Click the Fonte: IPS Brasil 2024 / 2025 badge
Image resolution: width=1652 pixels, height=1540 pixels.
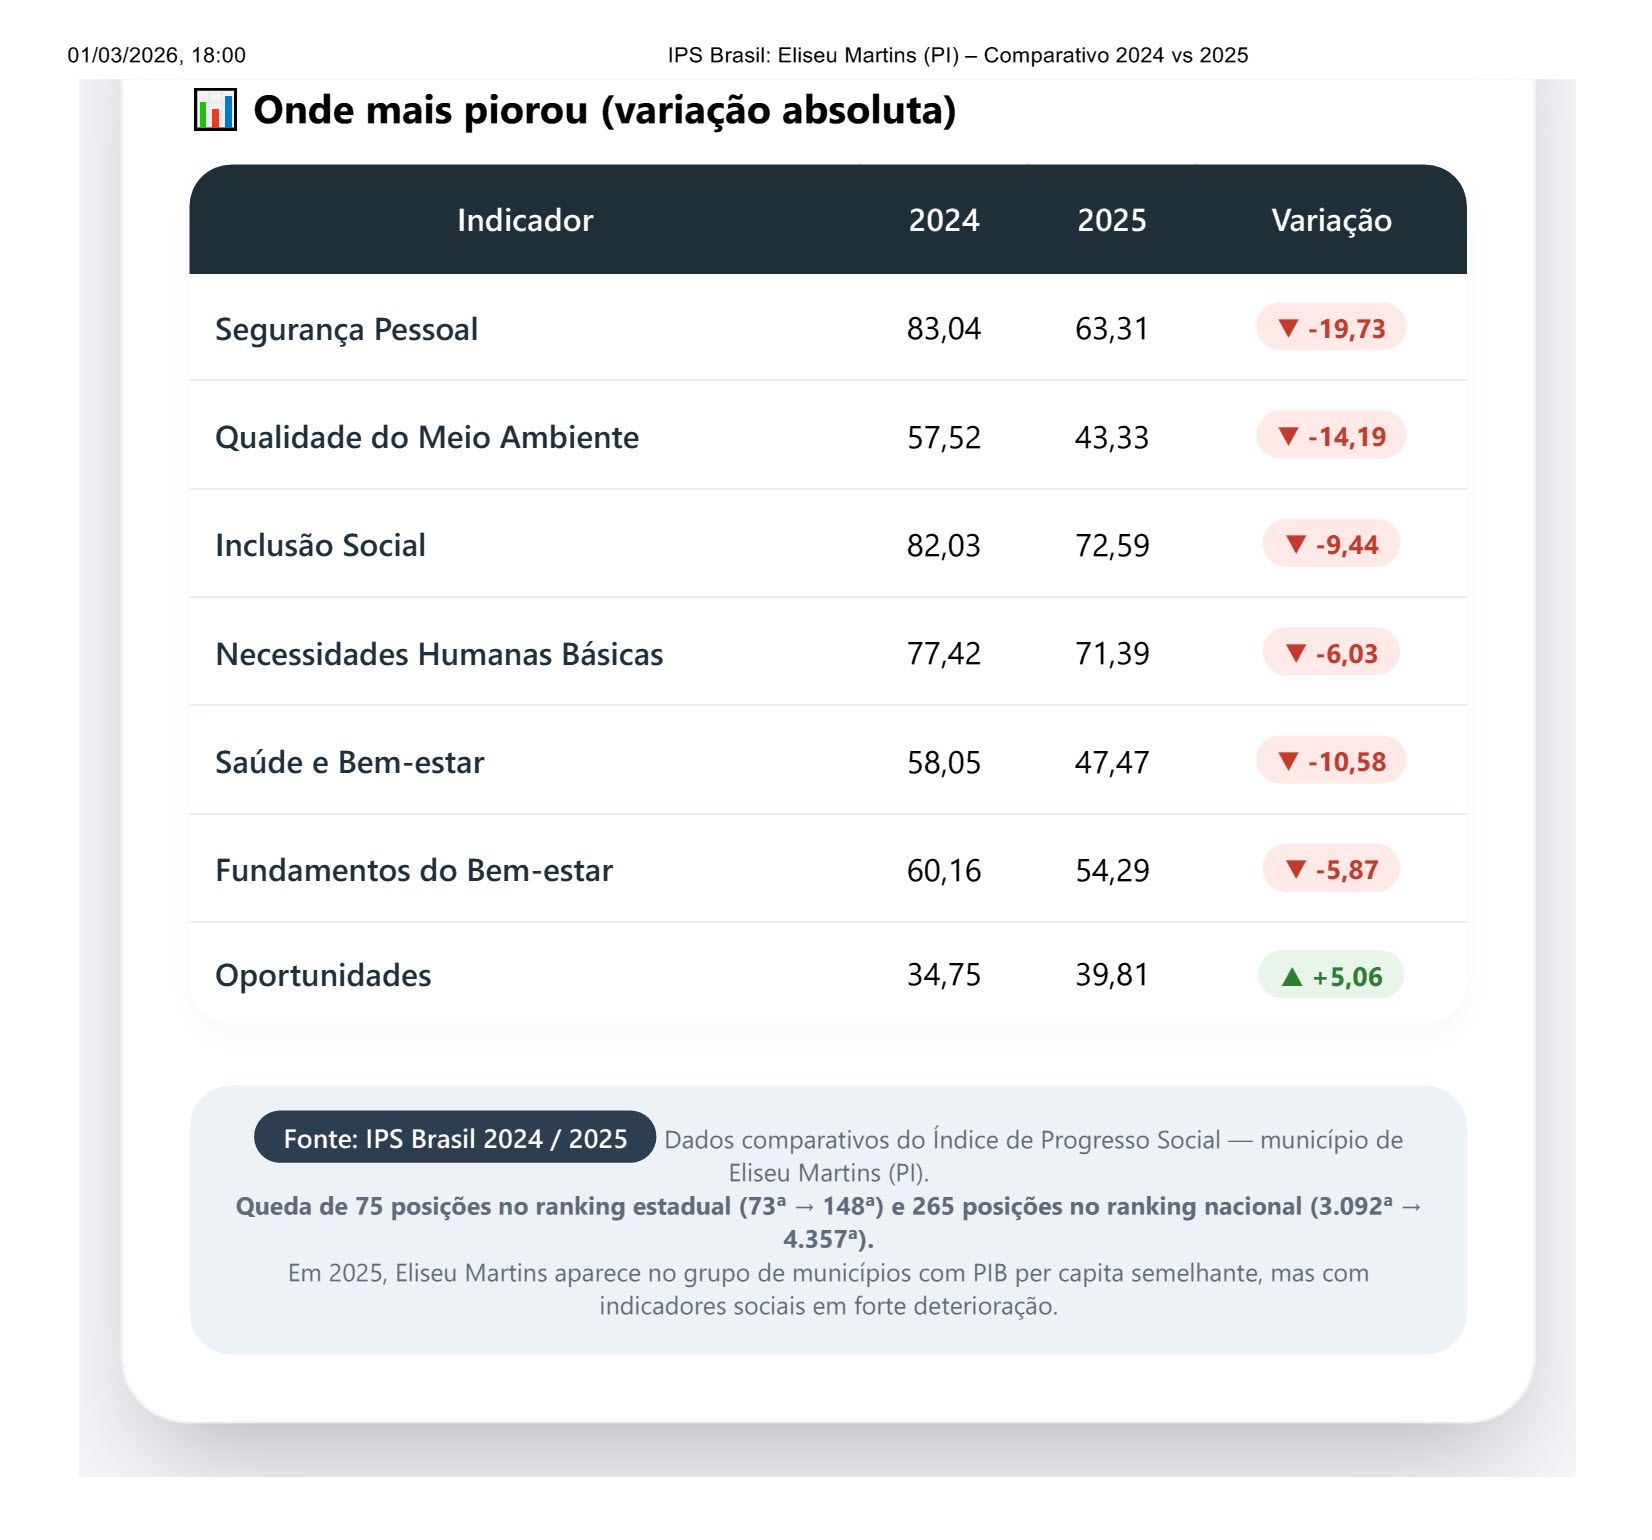(x=455, y=1138)
